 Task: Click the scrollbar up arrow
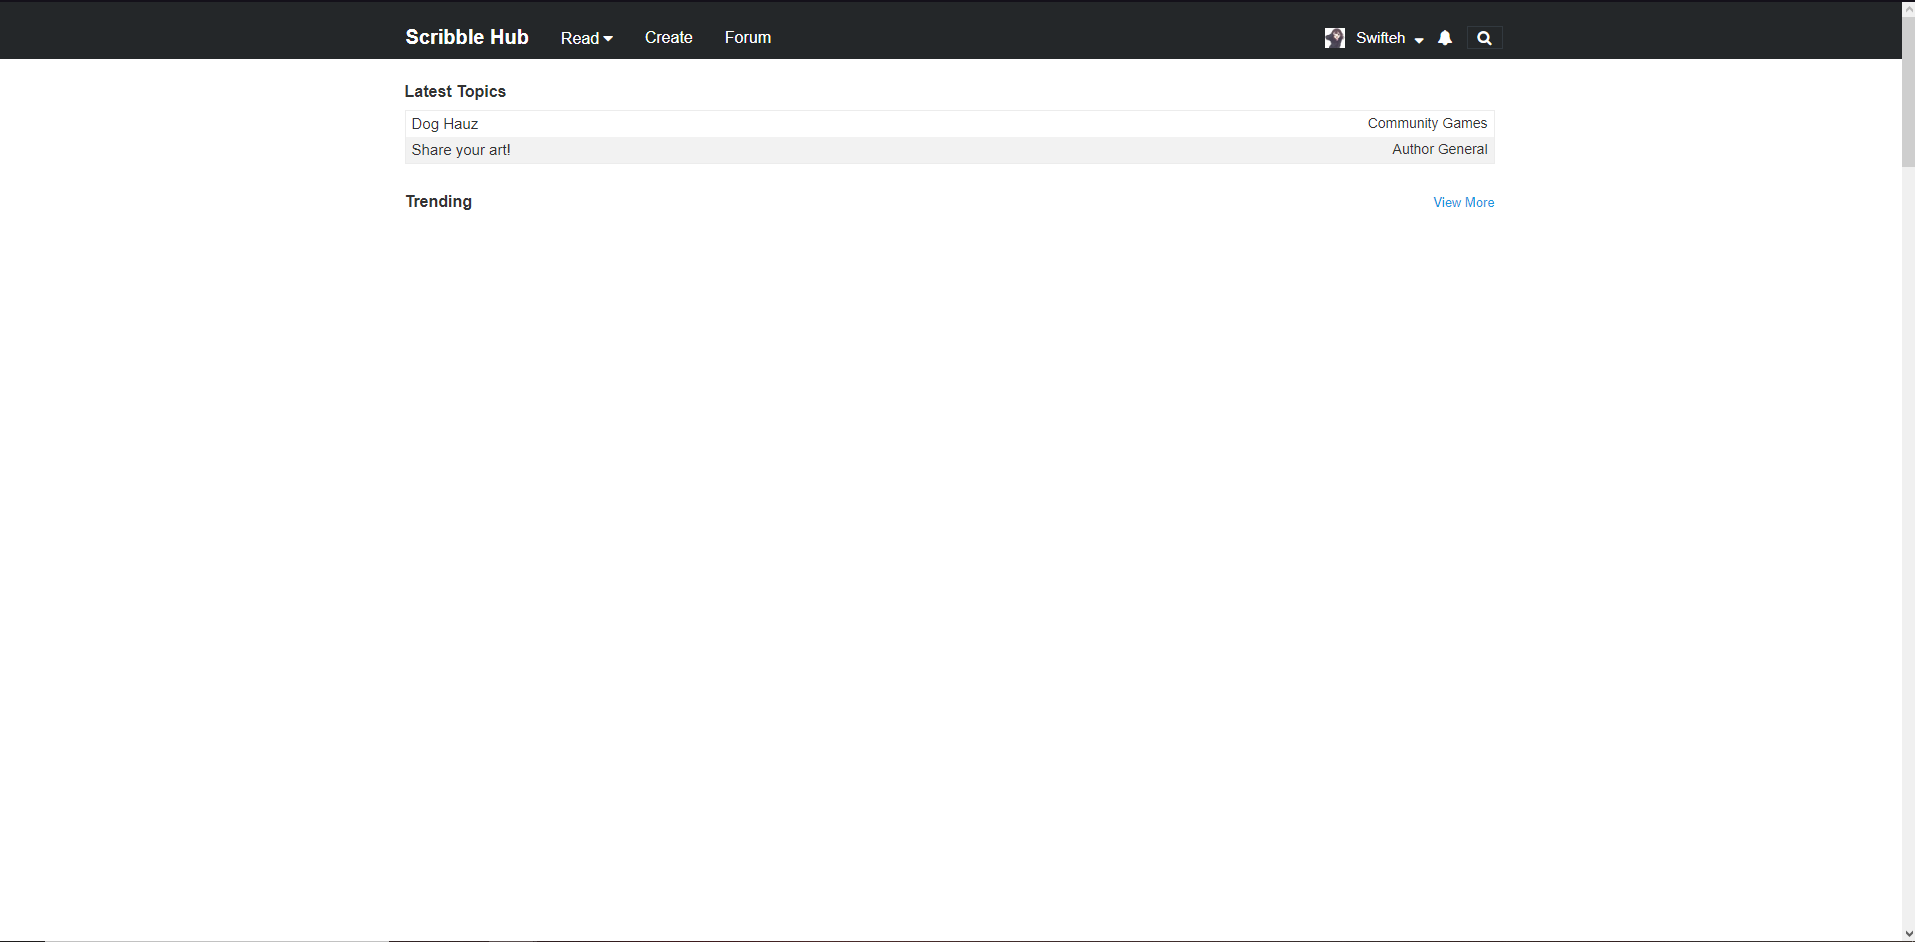(1908, 8)
